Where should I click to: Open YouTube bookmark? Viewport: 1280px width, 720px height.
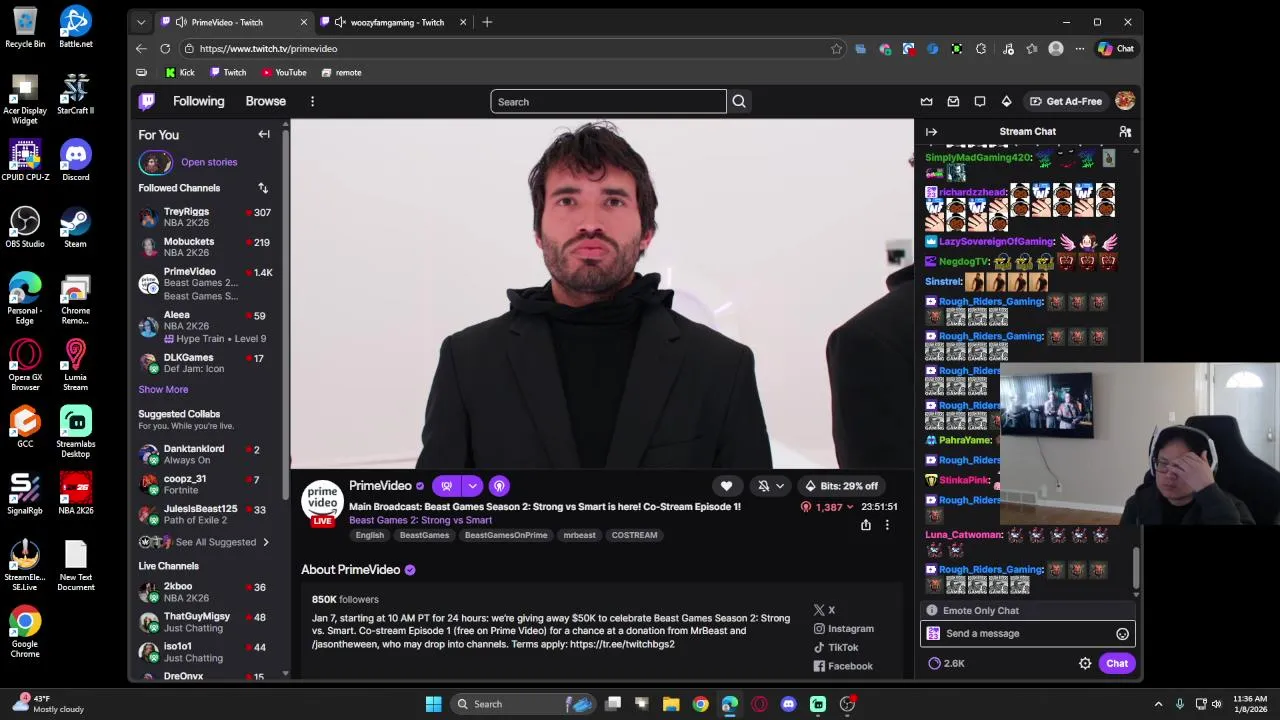click(x=284, y=72)
